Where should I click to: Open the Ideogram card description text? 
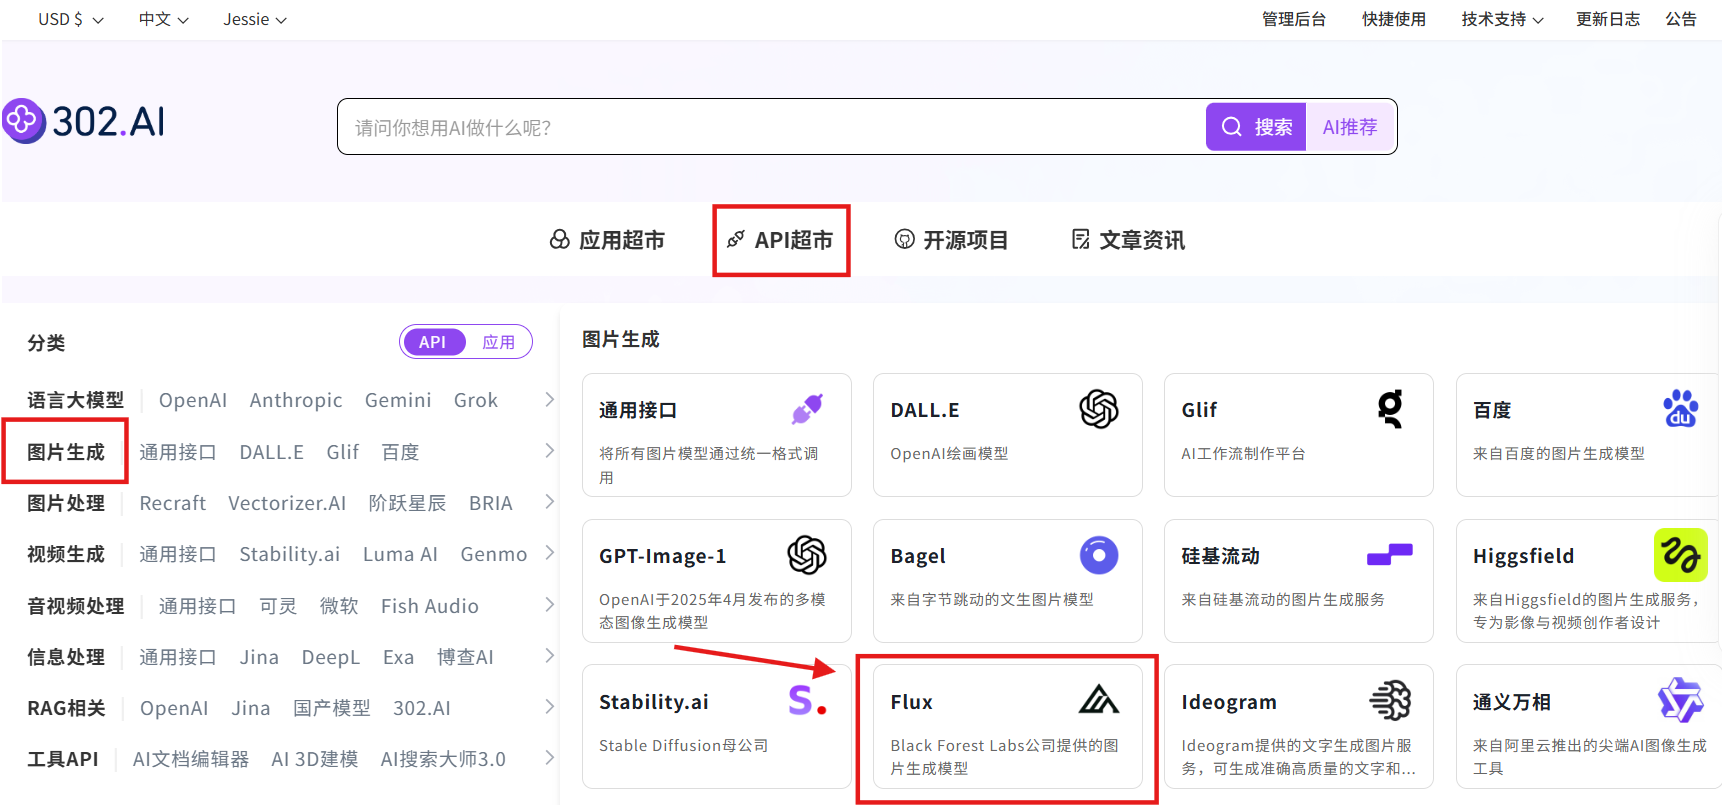click(1298, 757)
